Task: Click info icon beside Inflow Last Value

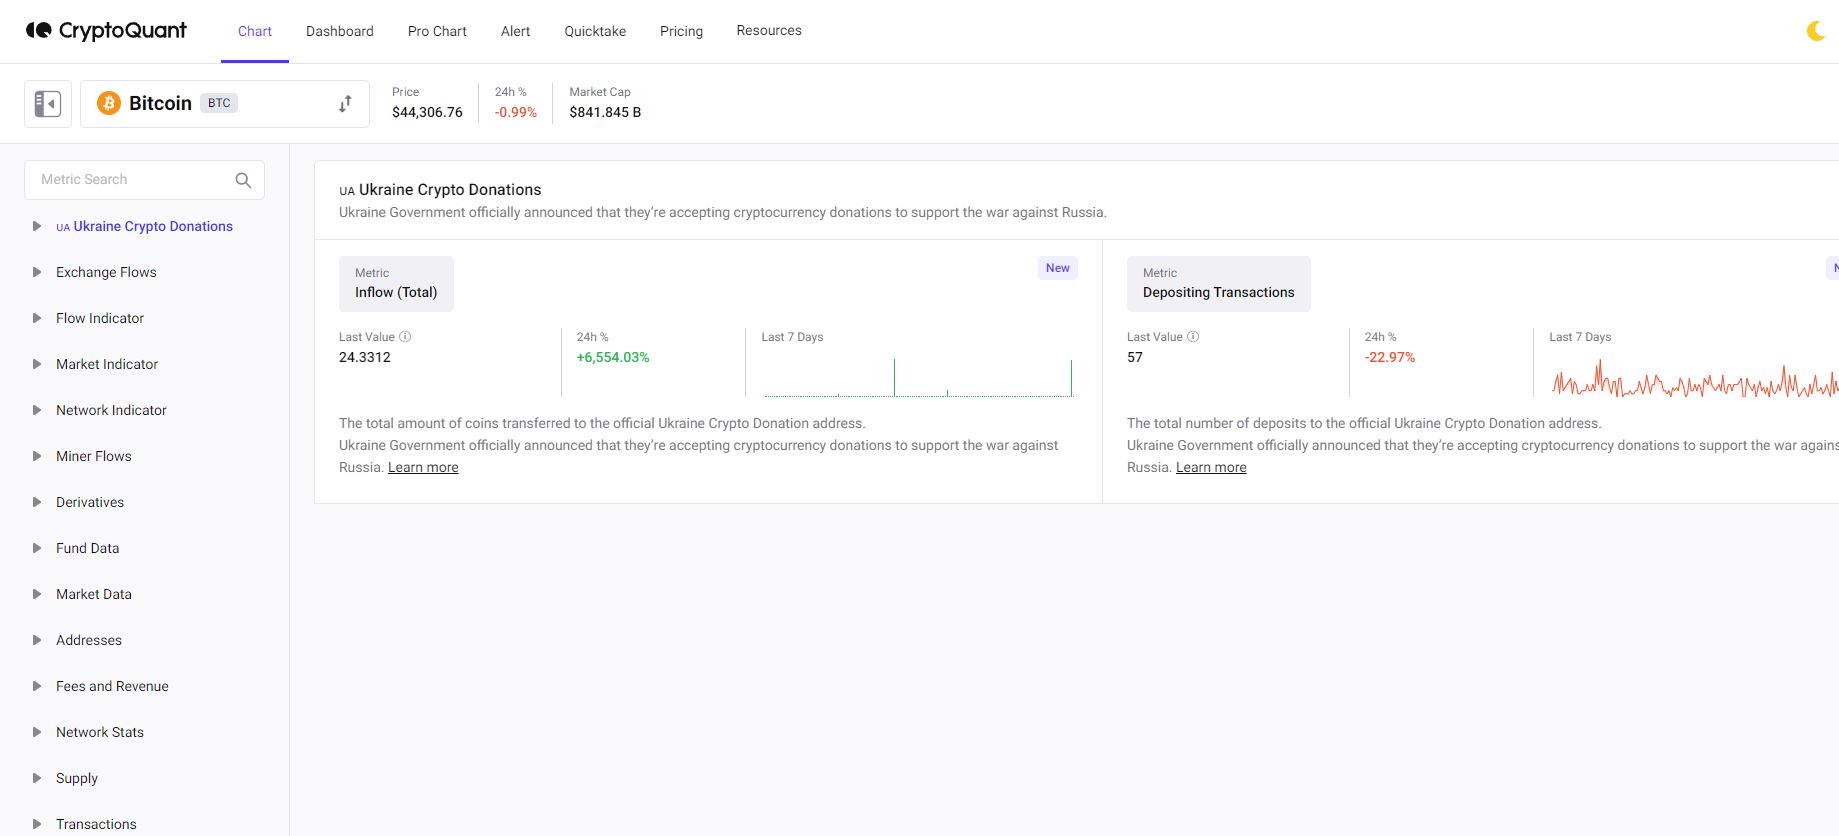Action: point(405,337)
